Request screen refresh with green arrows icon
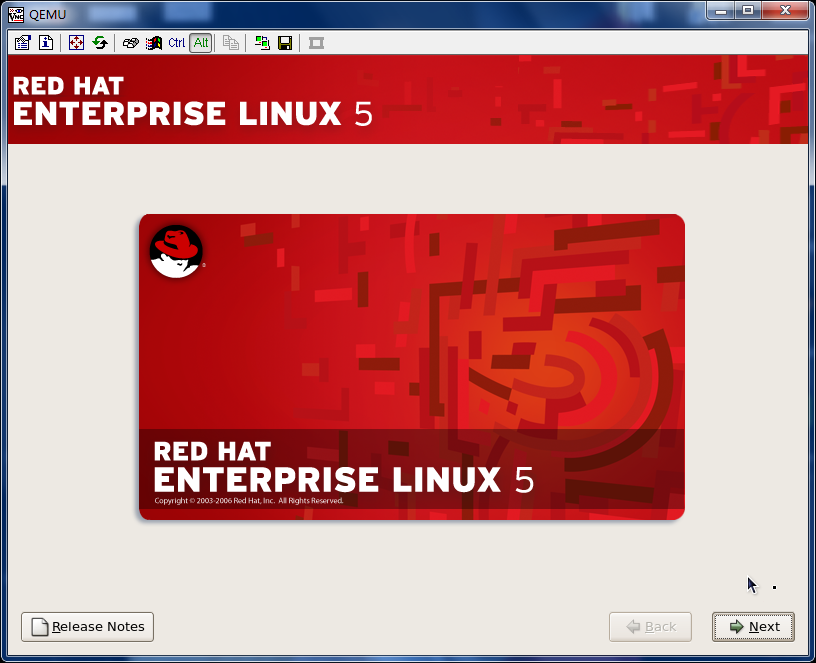The image size is (816, 663). coord(100,43)
